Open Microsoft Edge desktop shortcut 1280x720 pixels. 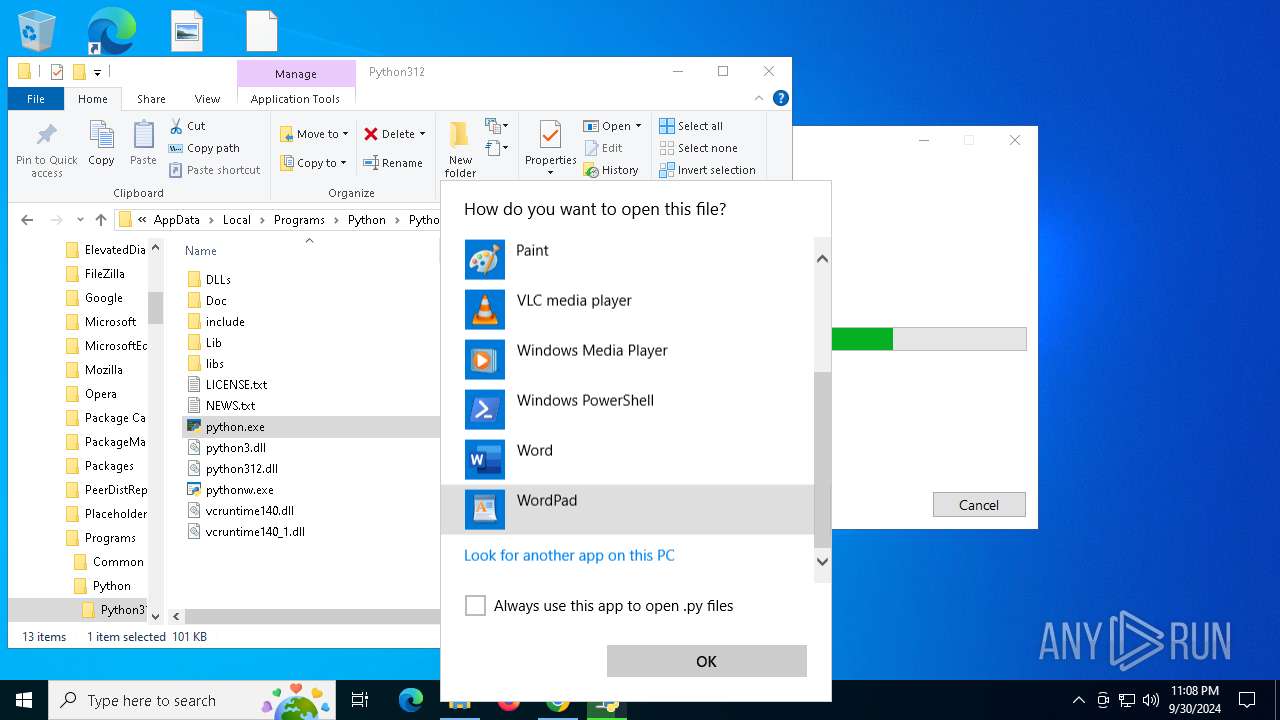coord(110,31)
